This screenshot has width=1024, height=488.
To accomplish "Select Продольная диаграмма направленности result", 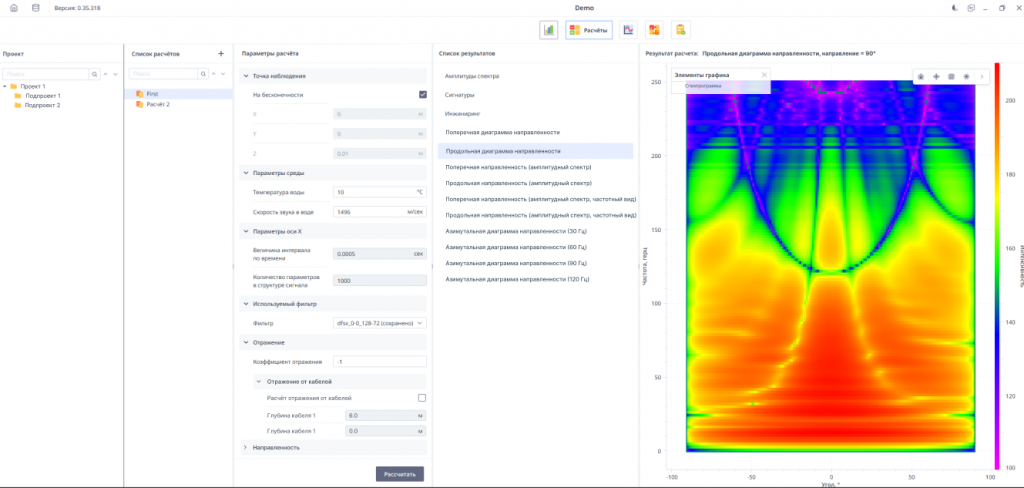I will [x=536, y=151].
